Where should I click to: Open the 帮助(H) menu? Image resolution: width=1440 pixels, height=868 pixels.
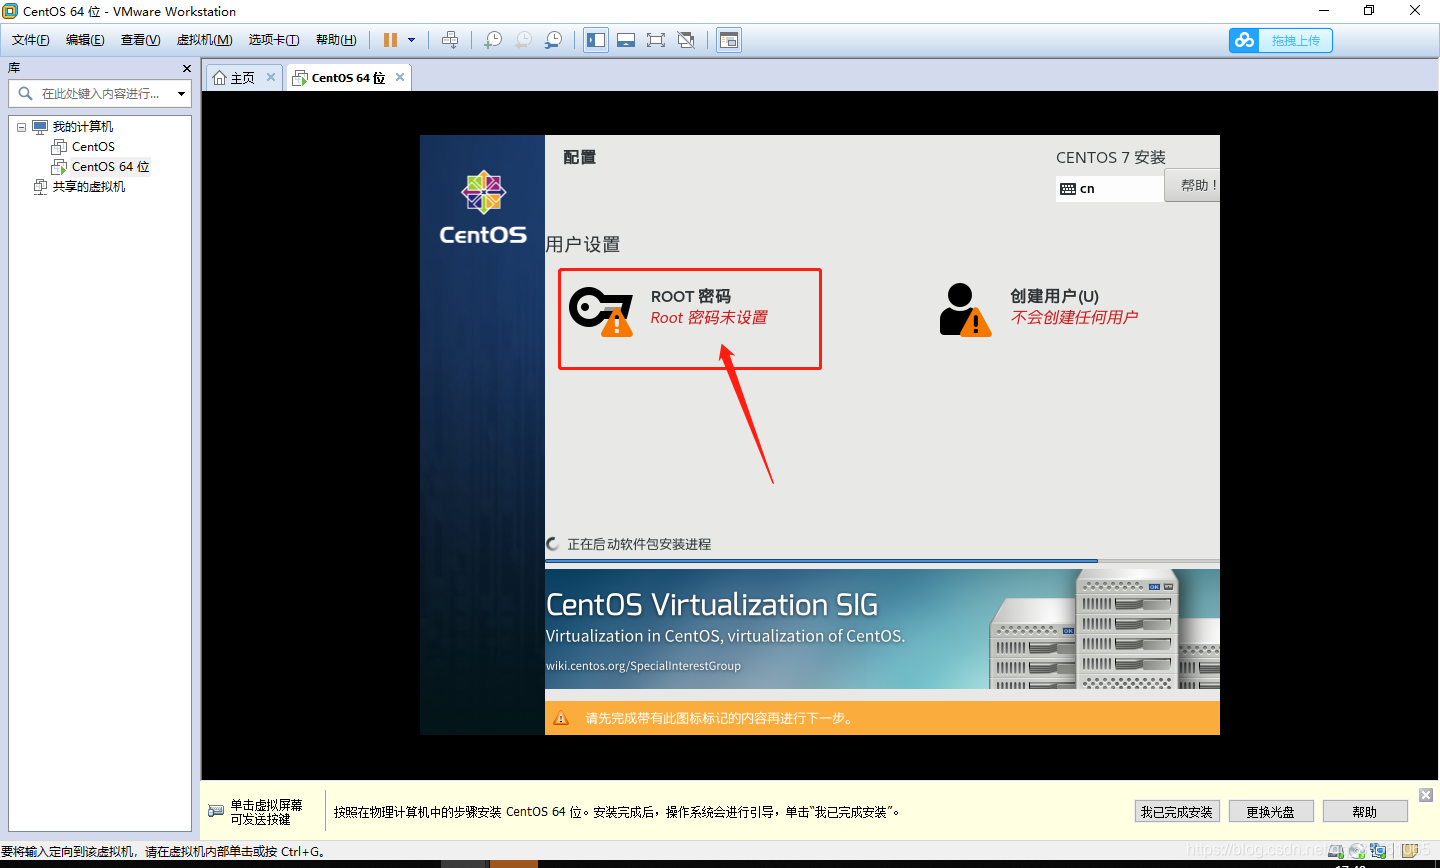pyautogui.click(x=336, y=40)
